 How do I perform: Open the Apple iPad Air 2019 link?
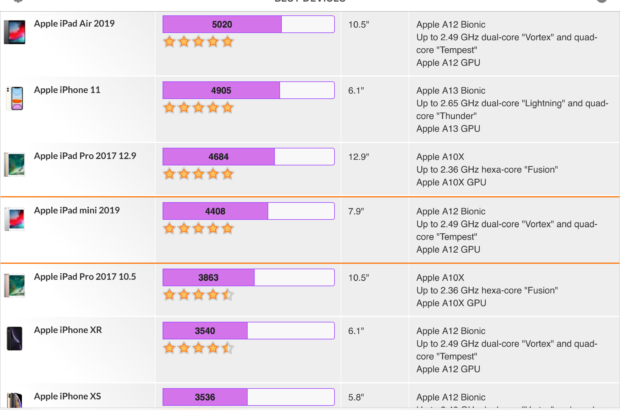pyautogui.click(x=76, y=23)
